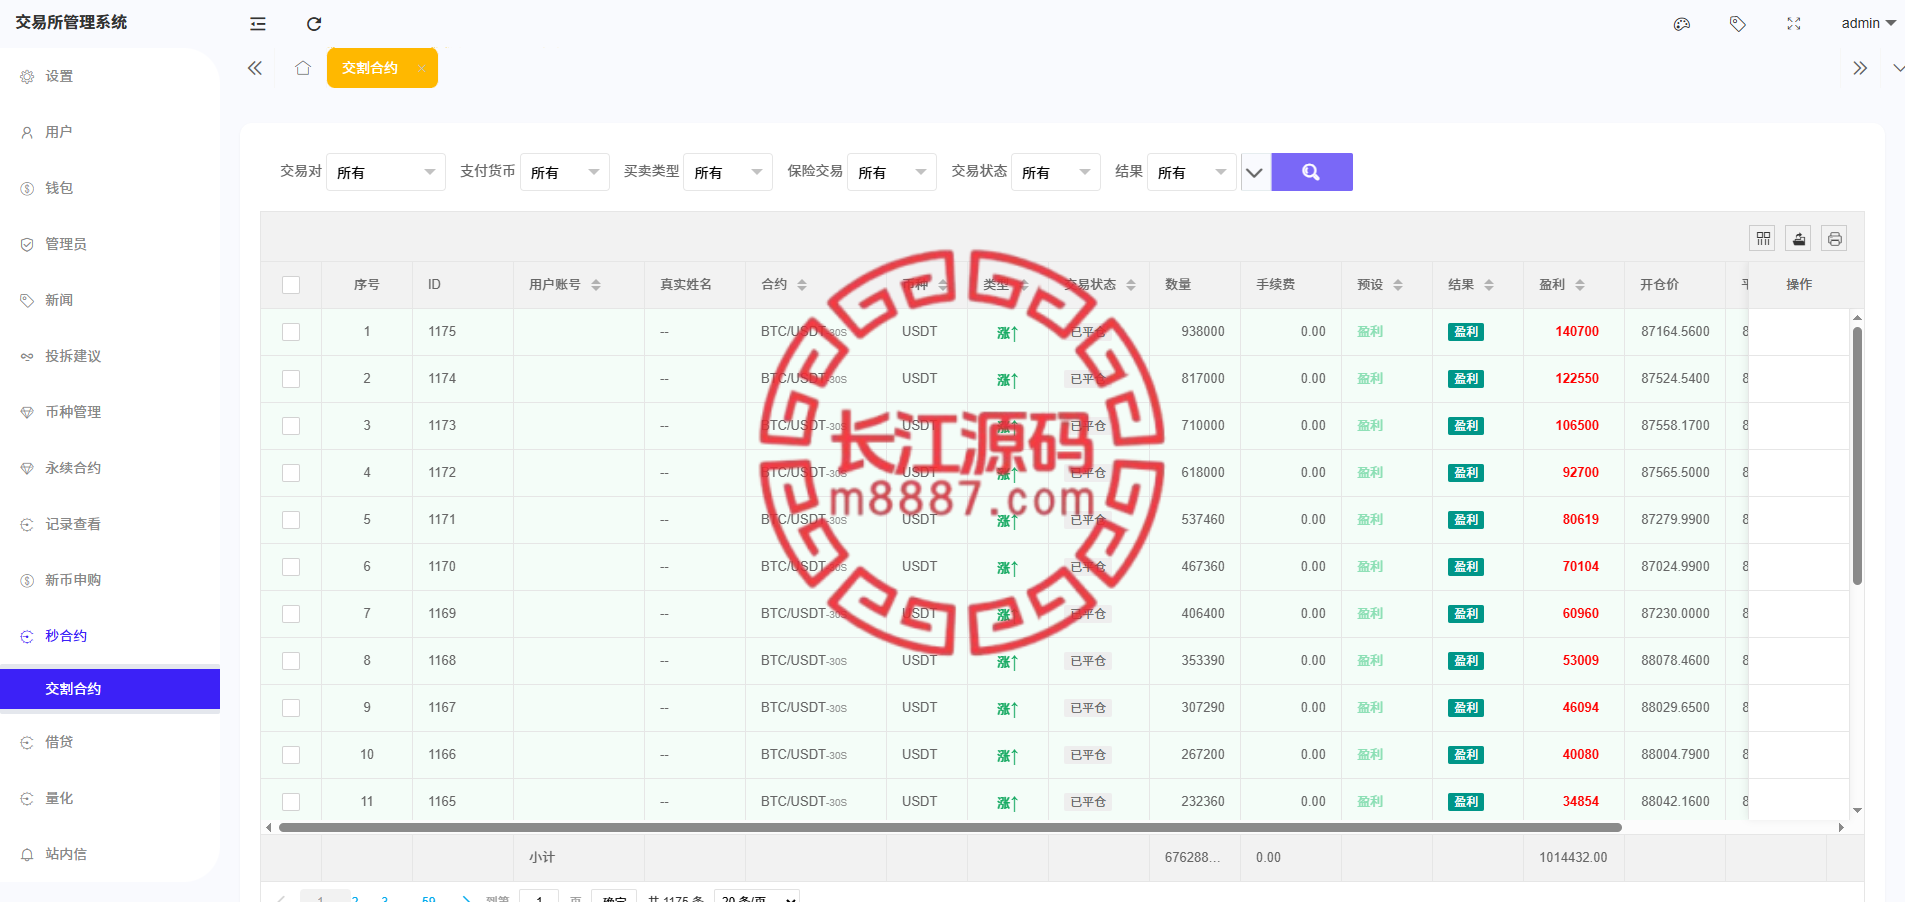Check the row with ID 1169
1905x902 pixels.
click(x=291, y=614)
